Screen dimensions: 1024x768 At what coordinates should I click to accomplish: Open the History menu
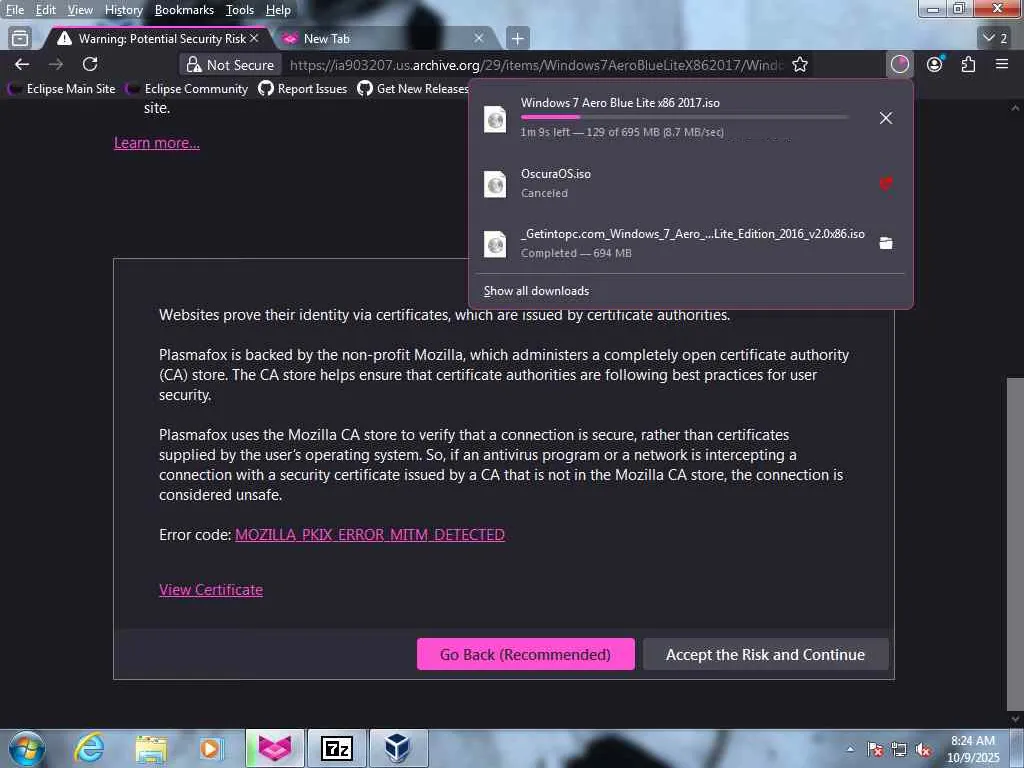[x=124, y=10]
